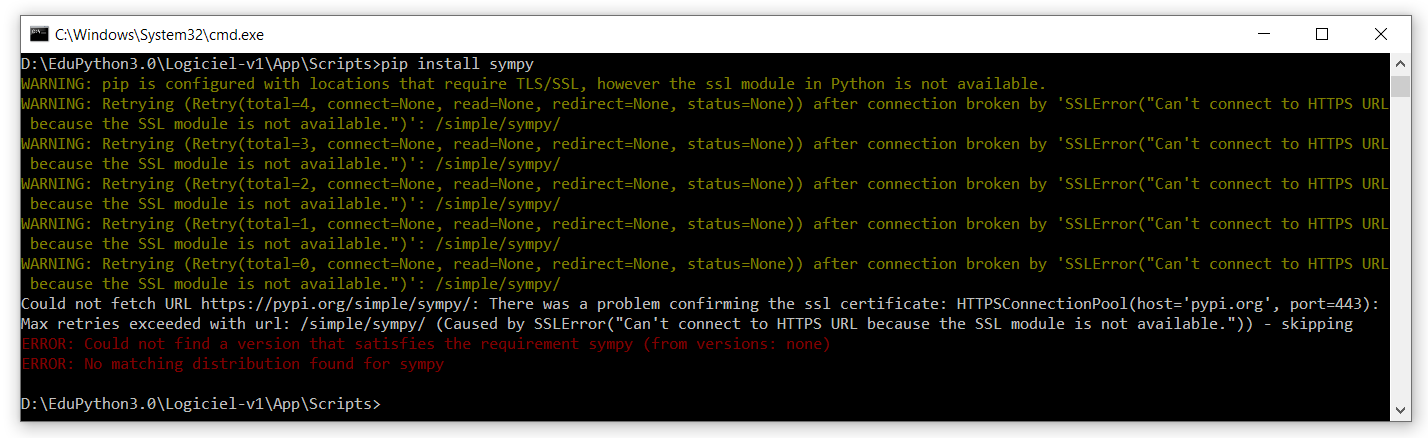Maximize the command prompt window
Image resolution: width=1428 pixels, height=438 pixels.
tap(1322, 34)
